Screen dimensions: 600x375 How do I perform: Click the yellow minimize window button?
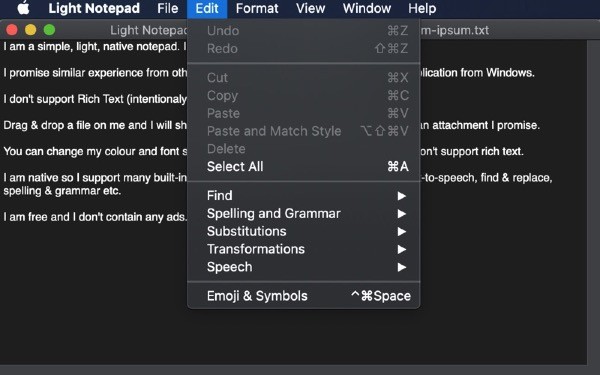point(31,30)
